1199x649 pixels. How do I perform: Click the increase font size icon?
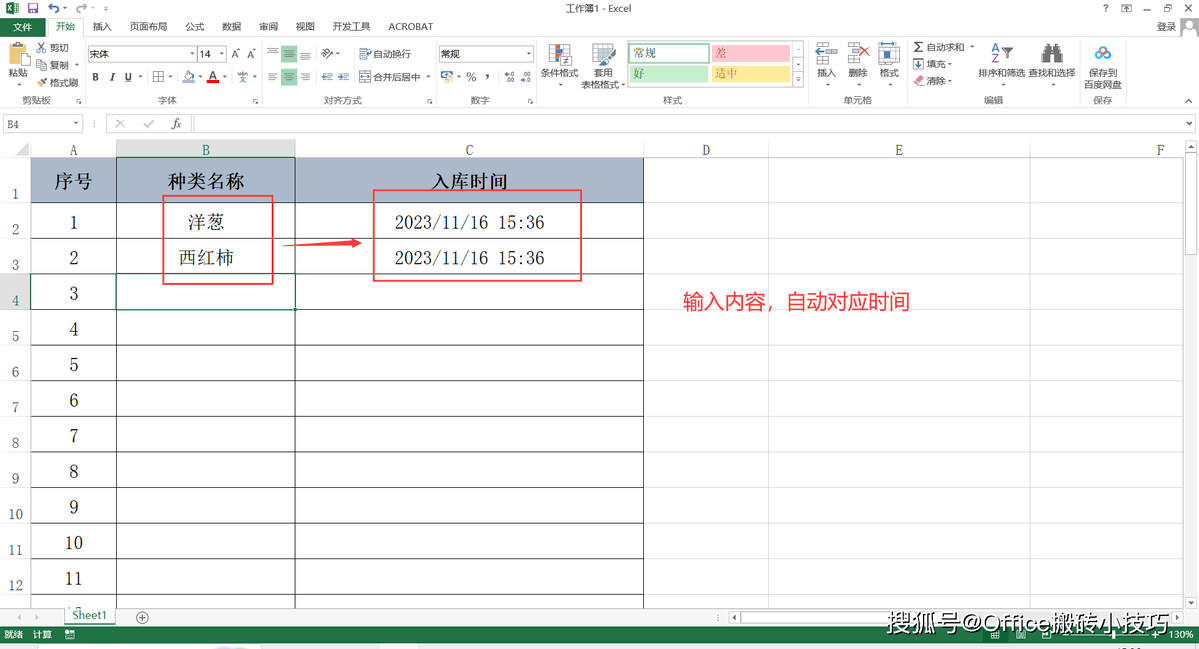point(236,54)
